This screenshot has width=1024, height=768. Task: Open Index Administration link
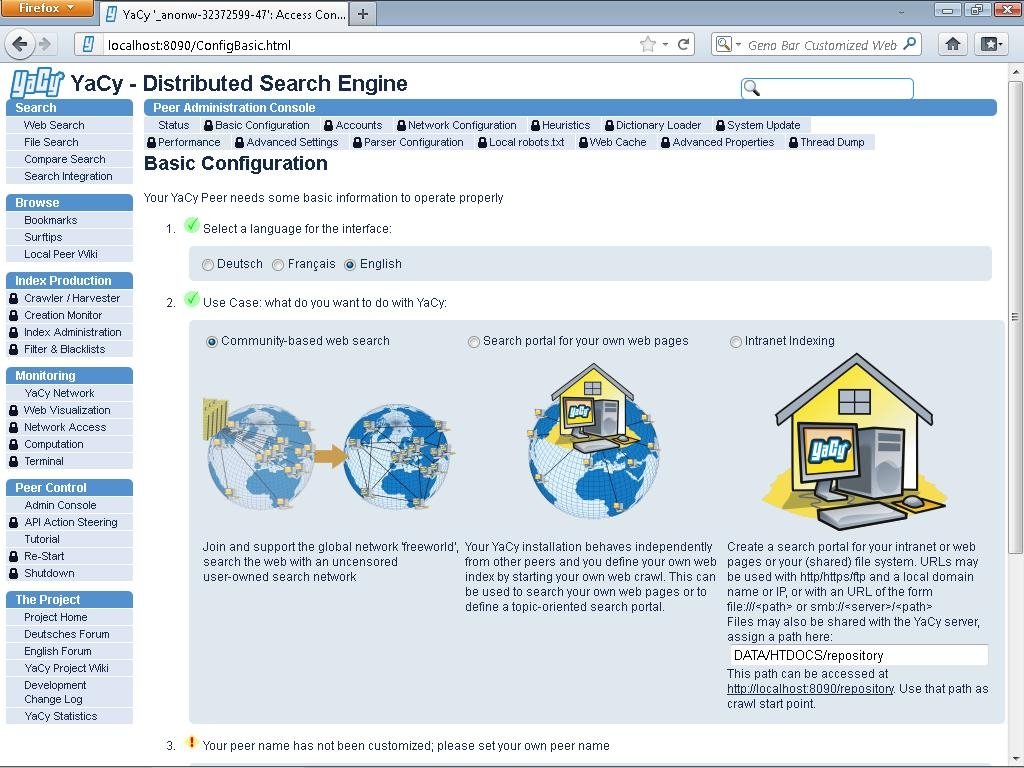click(x=72, y=332)
